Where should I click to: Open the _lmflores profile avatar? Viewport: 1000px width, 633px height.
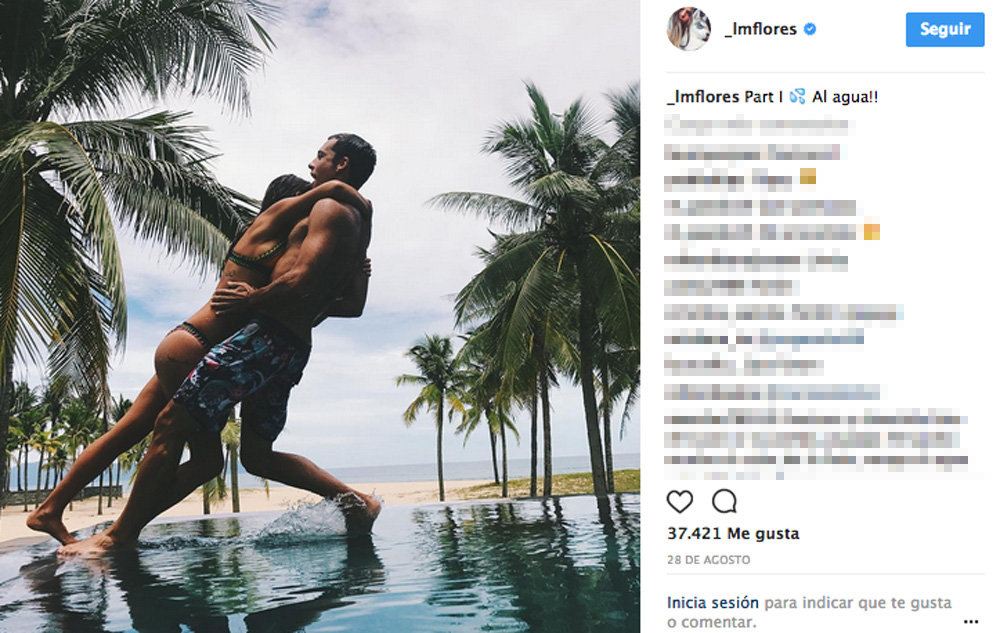(689, 29)
